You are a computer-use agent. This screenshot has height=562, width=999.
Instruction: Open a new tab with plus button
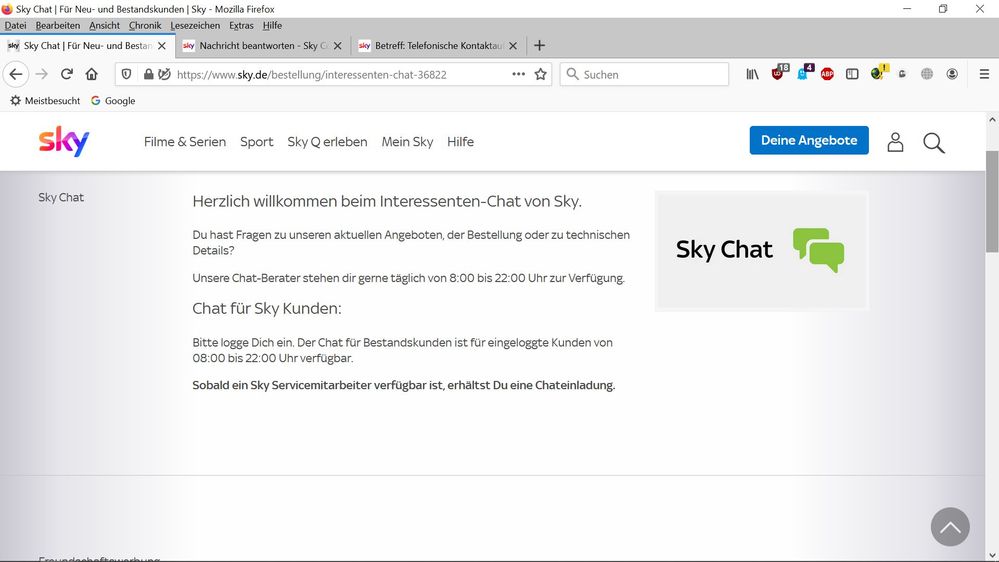coord(540,45)
